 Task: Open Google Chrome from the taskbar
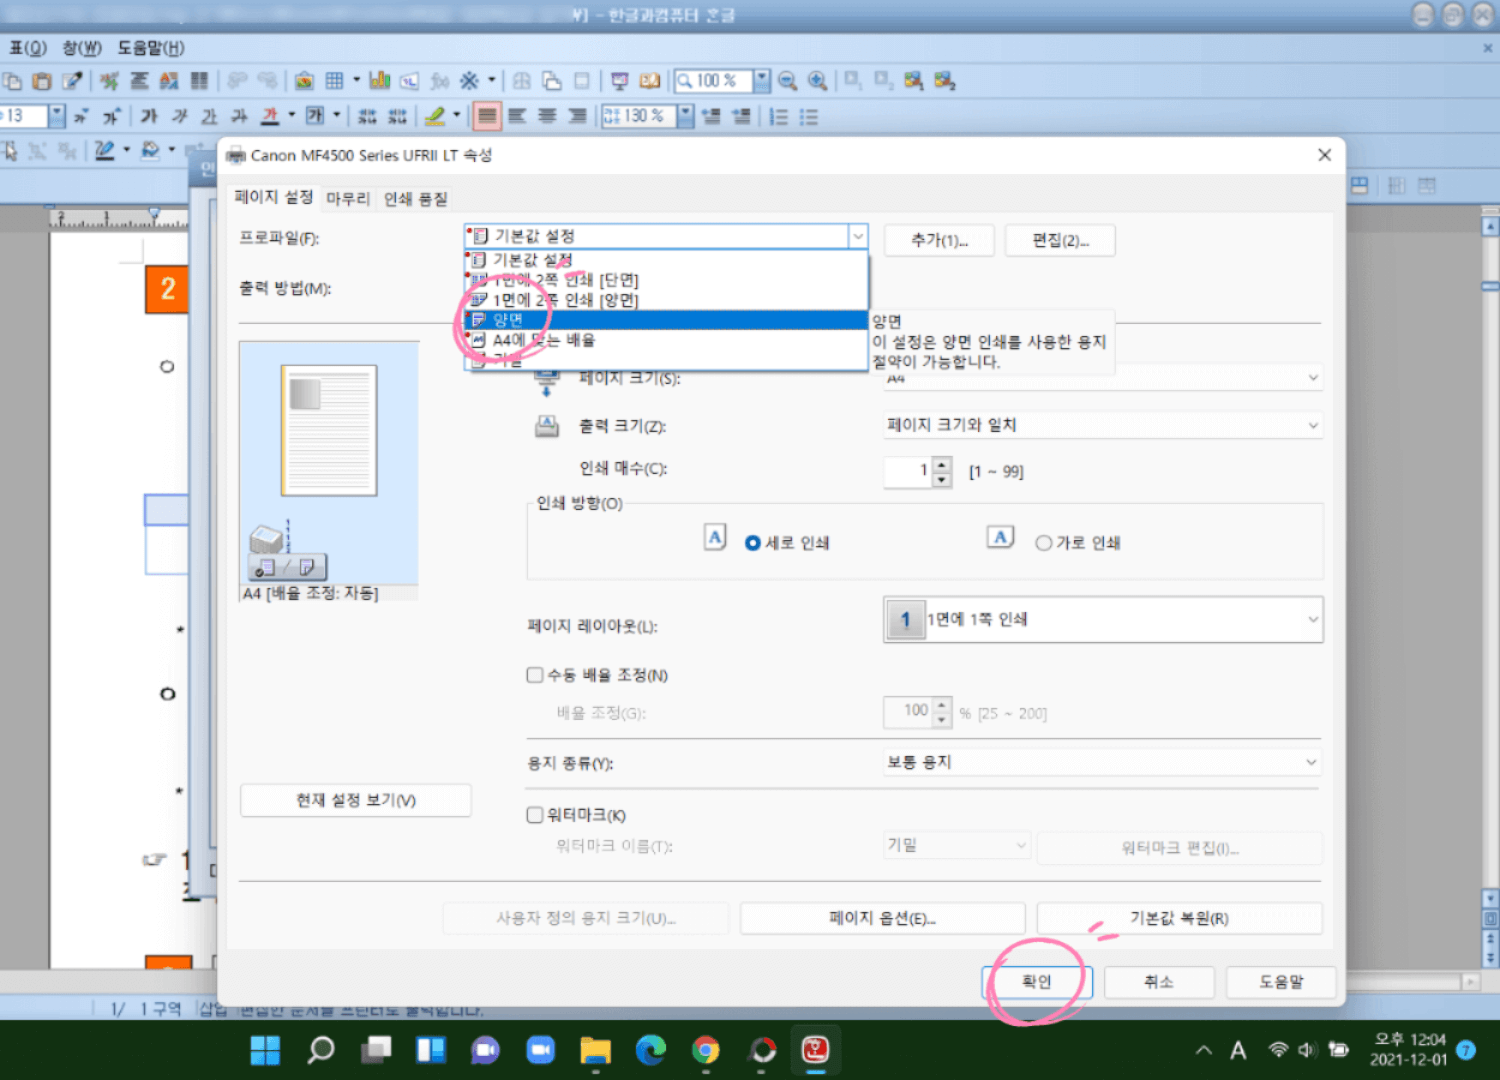(706, 1050)
